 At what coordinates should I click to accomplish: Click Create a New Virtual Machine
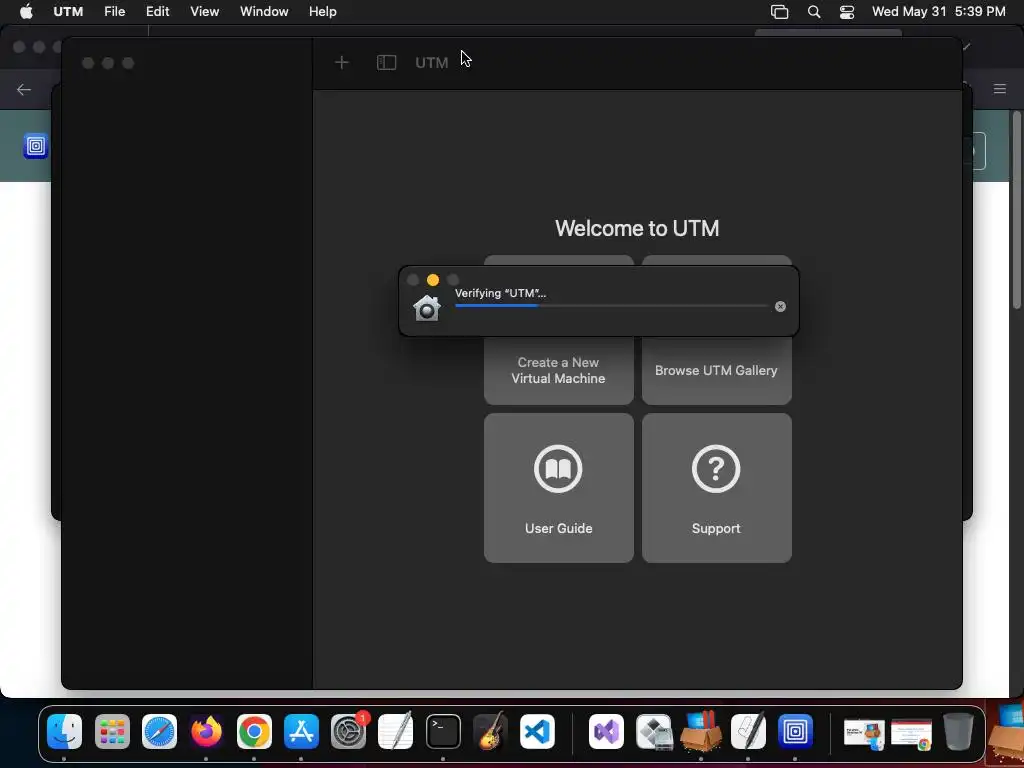click(x=558, y=370)
